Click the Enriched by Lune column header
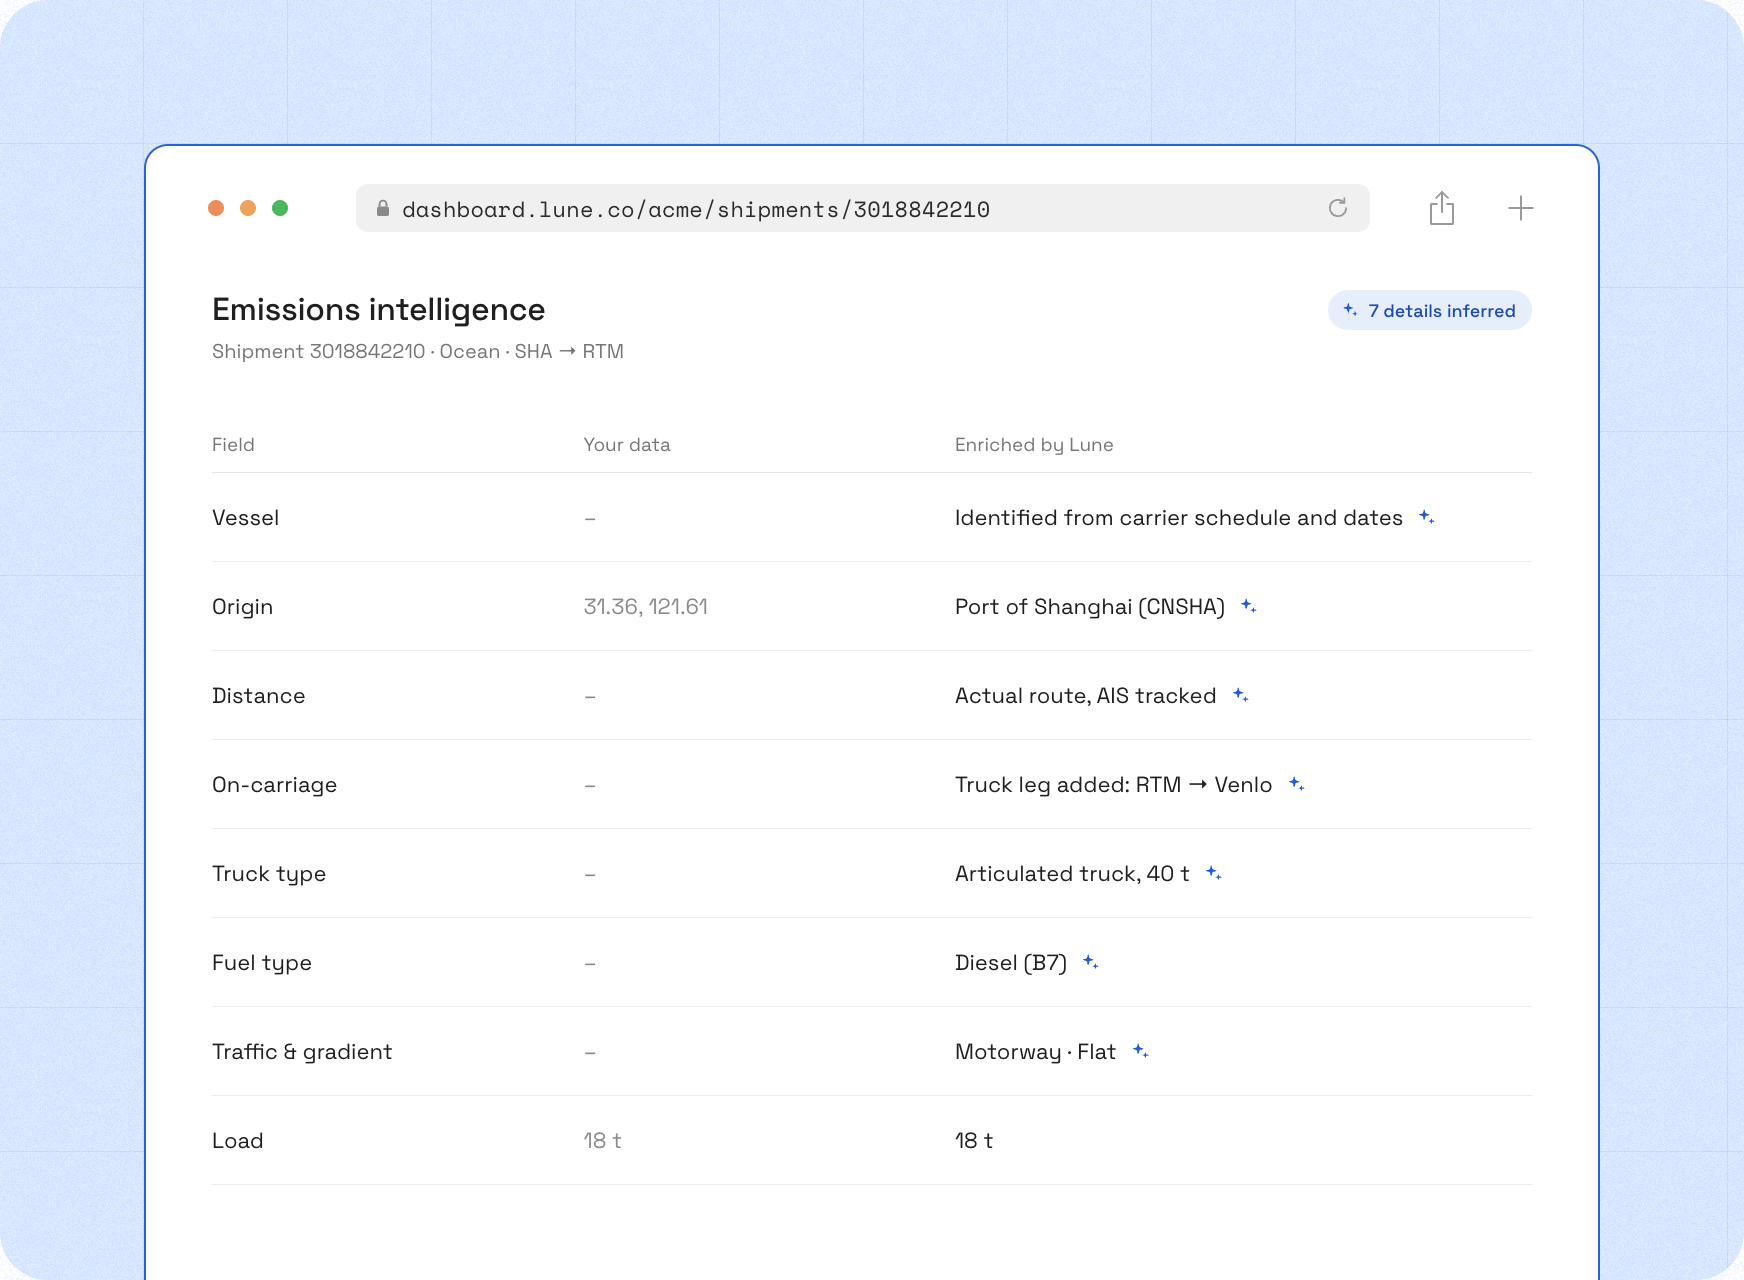 (1034, 444)
